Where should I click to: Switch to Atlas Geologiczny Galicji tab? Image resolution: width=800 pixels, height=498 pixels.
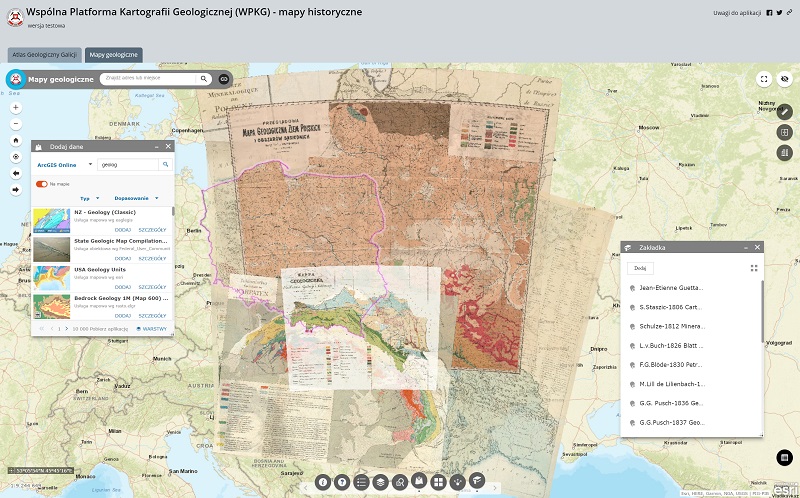tap(44, 55)
